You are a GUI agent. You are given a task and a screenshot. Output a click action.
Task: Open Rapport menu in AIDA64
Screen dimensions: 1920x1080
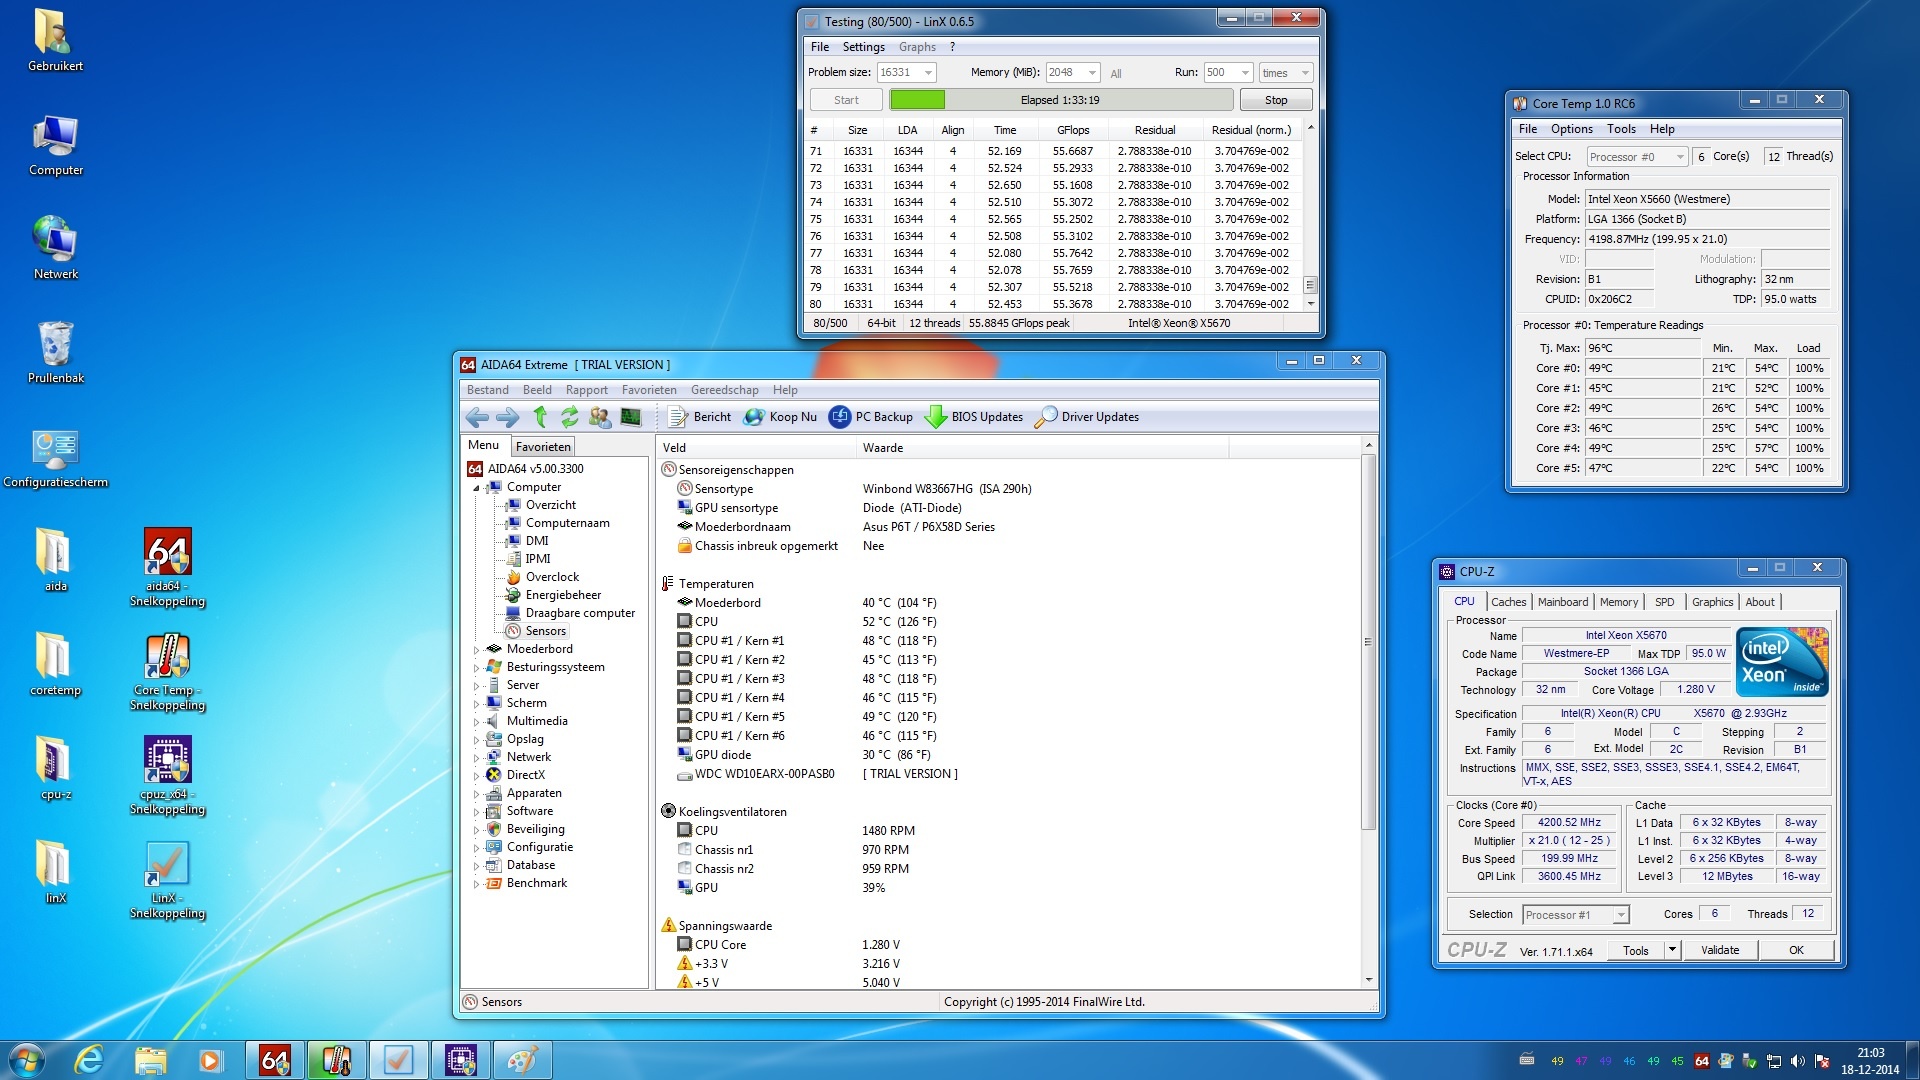click(586, 390)
